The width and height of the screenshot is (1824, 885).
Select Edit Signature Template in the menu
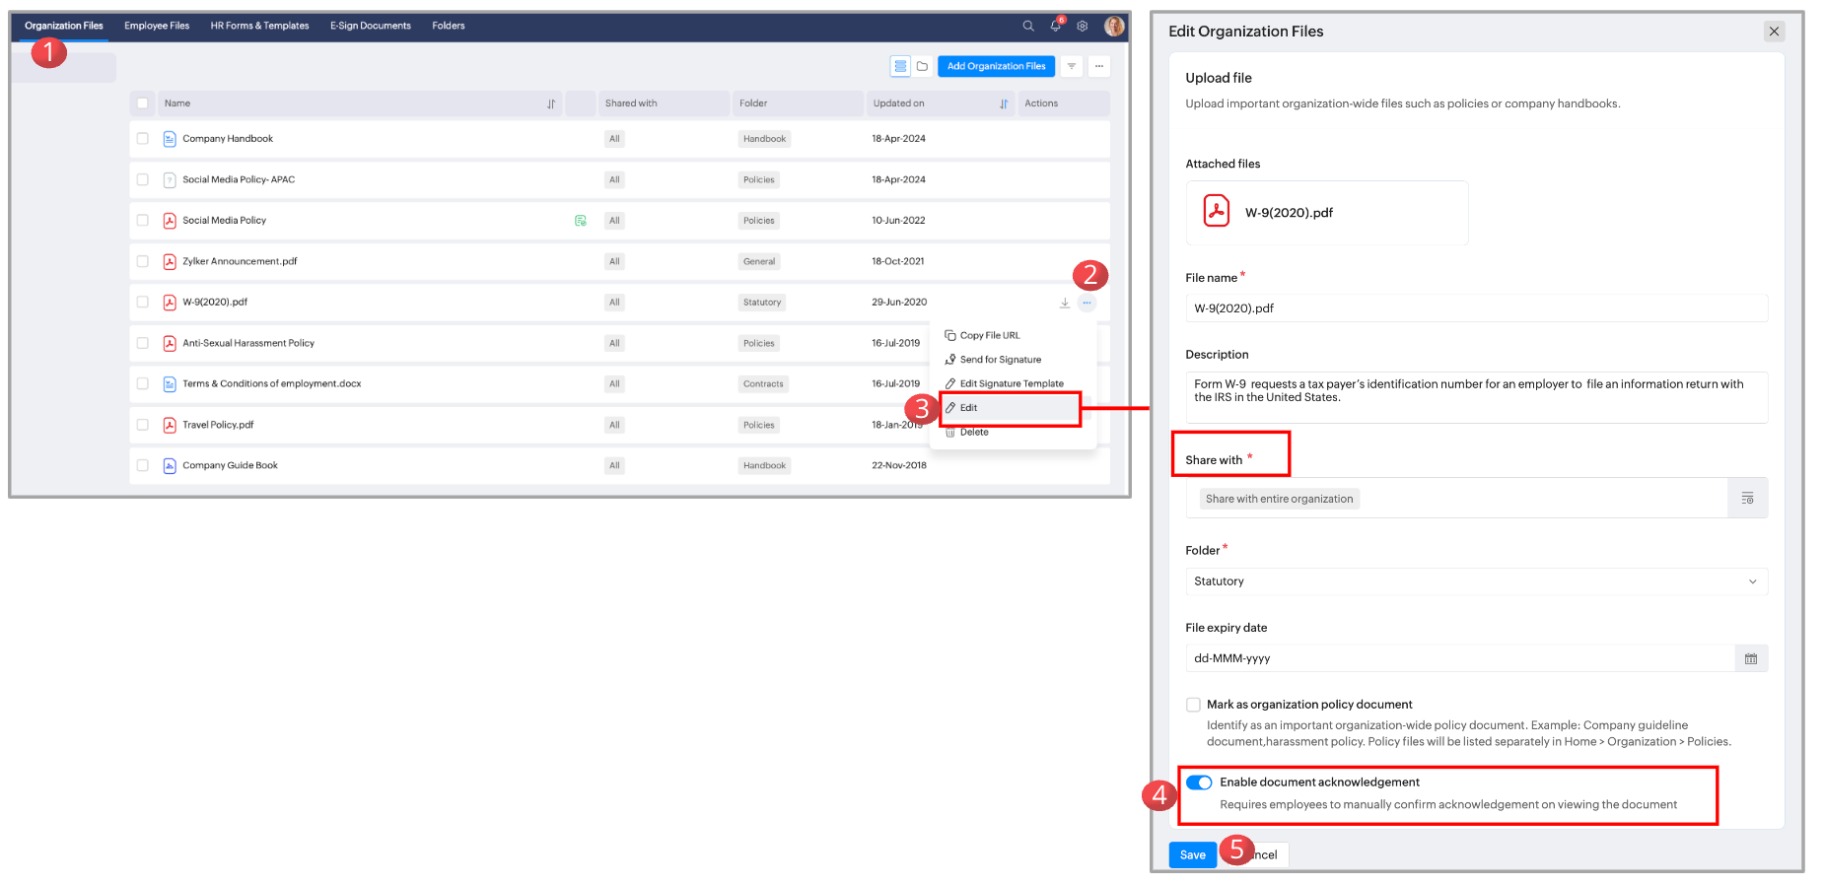[x=1013, y=384]
